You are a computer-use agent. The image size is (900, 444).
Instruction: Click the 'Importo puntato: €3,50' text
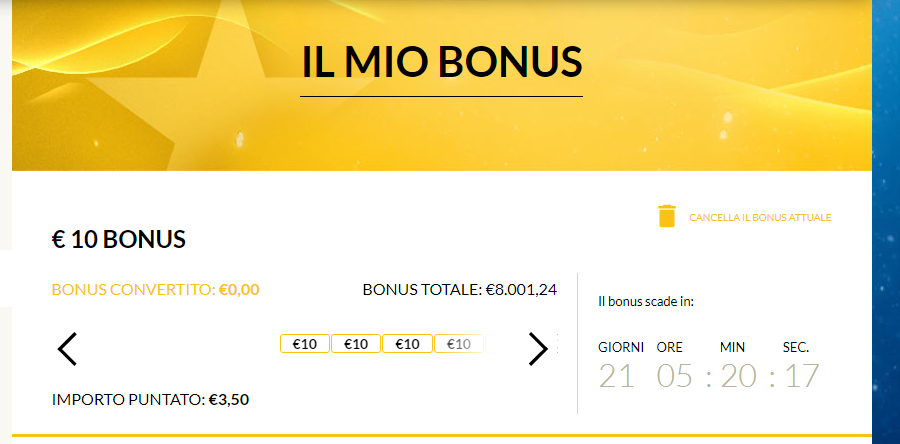tap(150, 399)
